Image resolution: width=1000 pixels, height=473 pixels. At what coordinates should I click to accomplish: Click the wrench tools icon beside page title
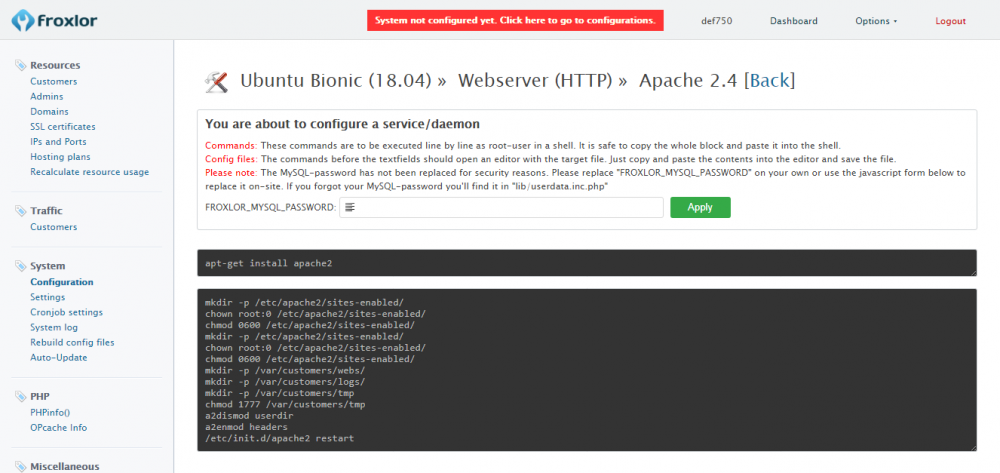pos(216,81)
